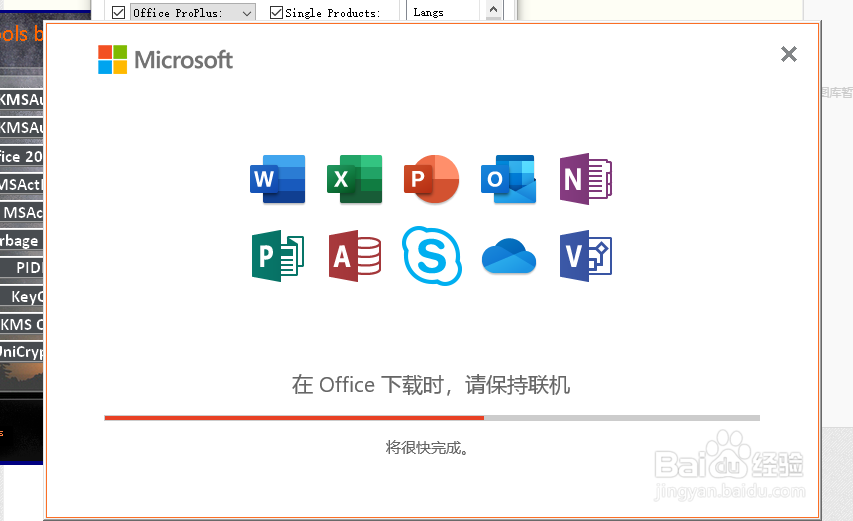
Task: Click the Access app icon
Action: coord(355,256)
